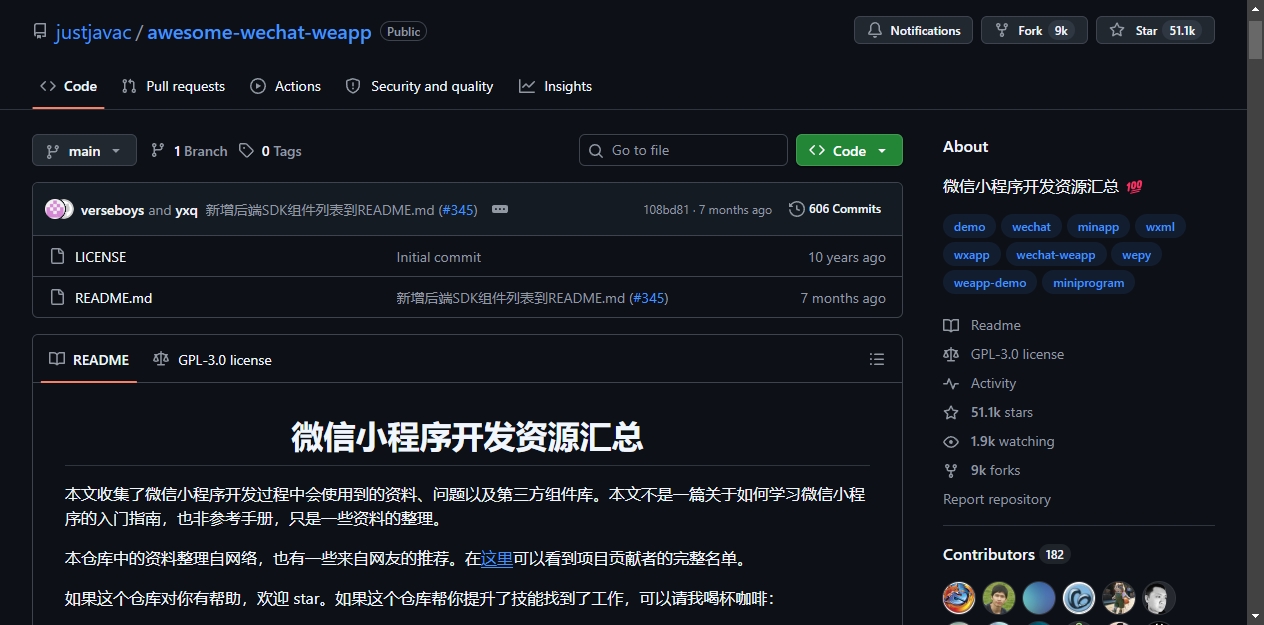Open the yxq co-author link
This screenshot has height=625, width=1264.
pyautogui.click(x=186, y=209)
